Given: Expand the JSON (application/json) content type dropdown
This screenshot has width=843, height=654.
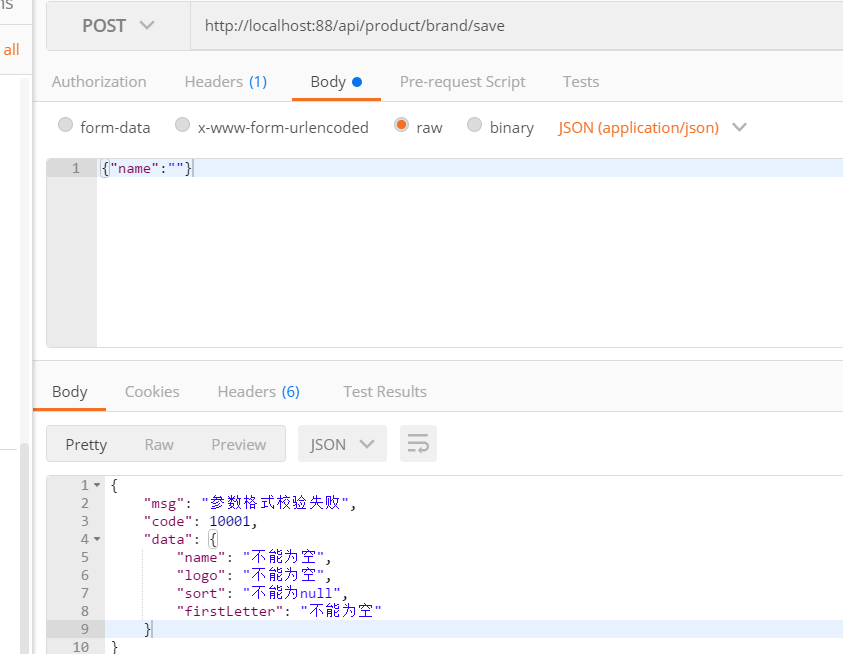Looking at the screenshot, I should click(x=652, y=127).
